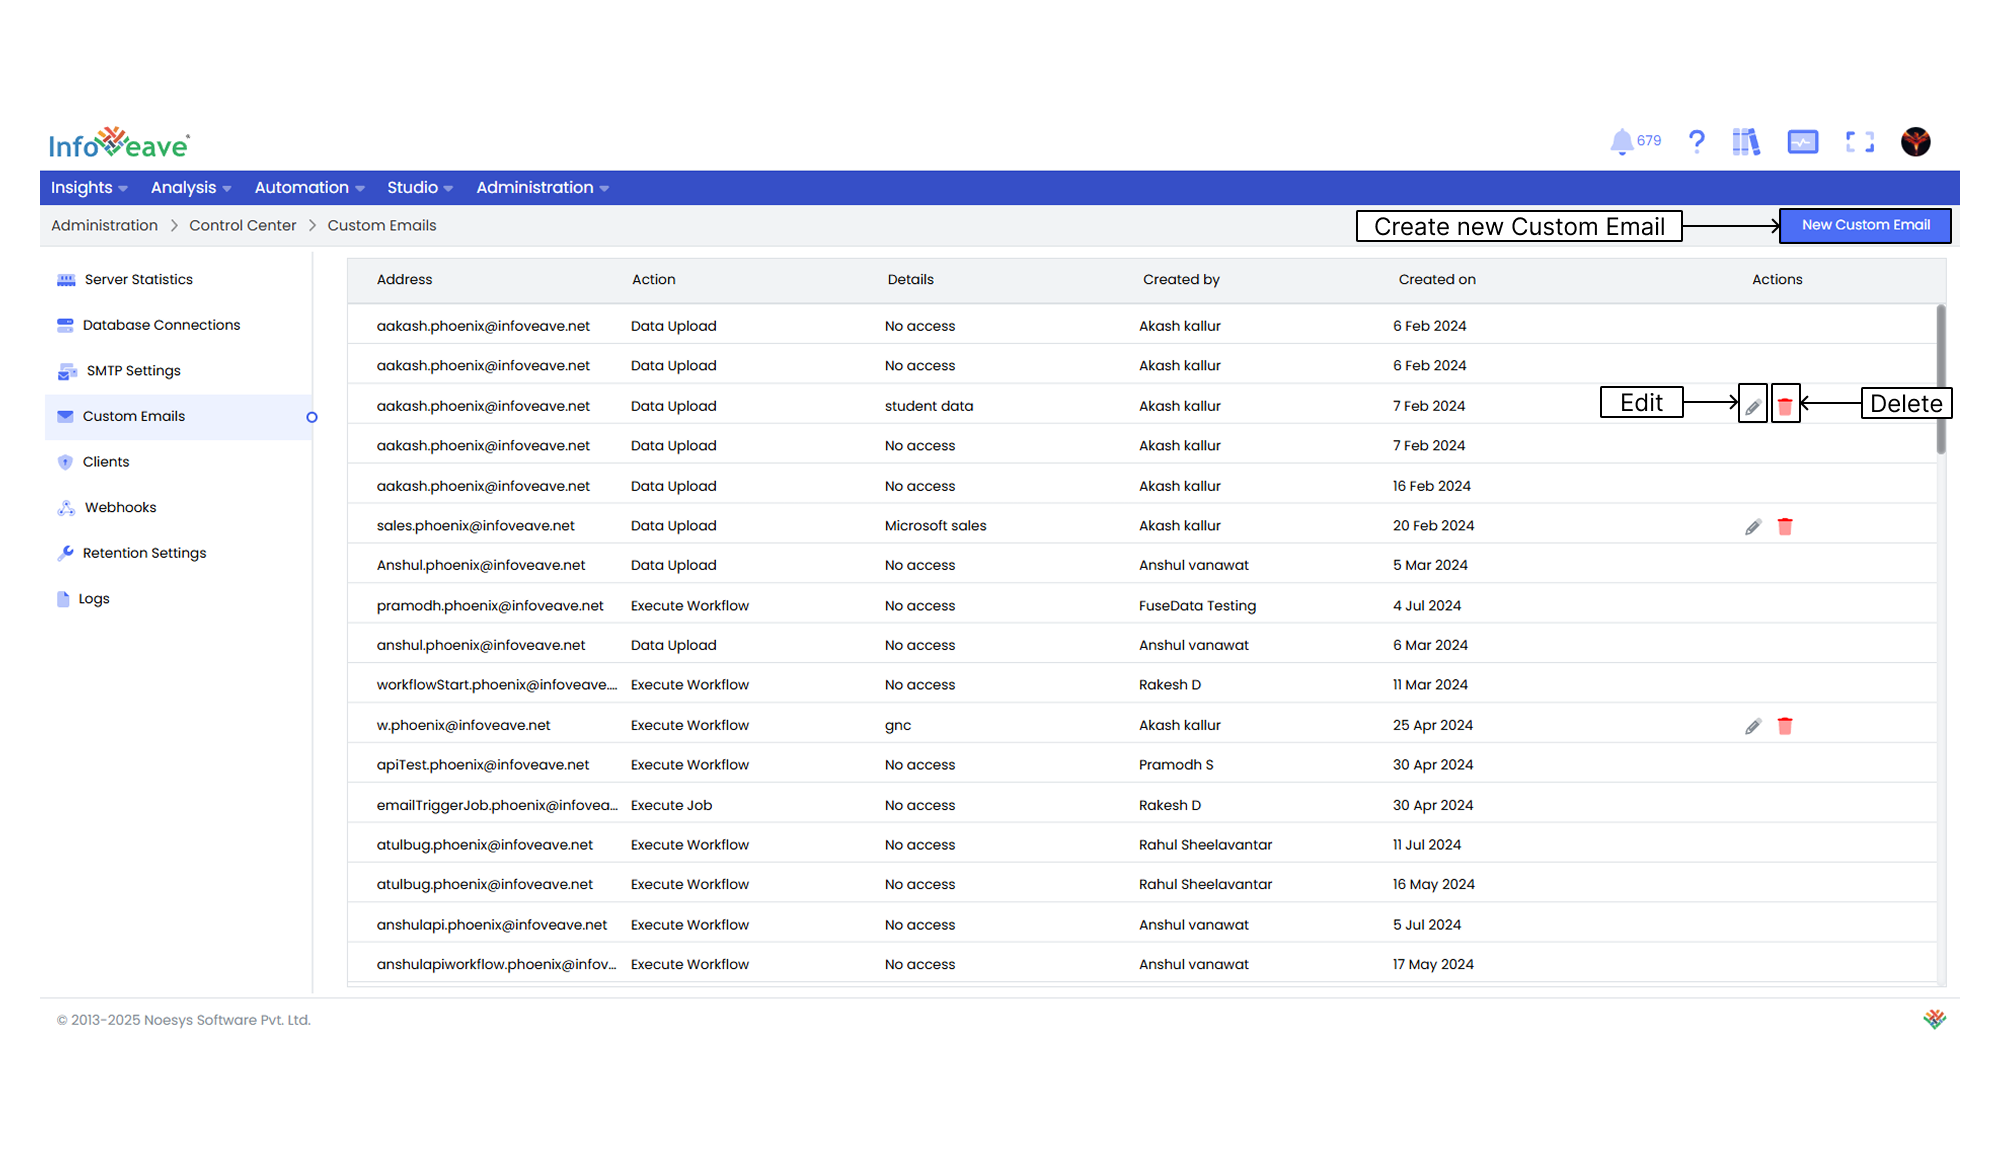
Task: Click the Microsoft sales details cell
Action: click(935, 526)
